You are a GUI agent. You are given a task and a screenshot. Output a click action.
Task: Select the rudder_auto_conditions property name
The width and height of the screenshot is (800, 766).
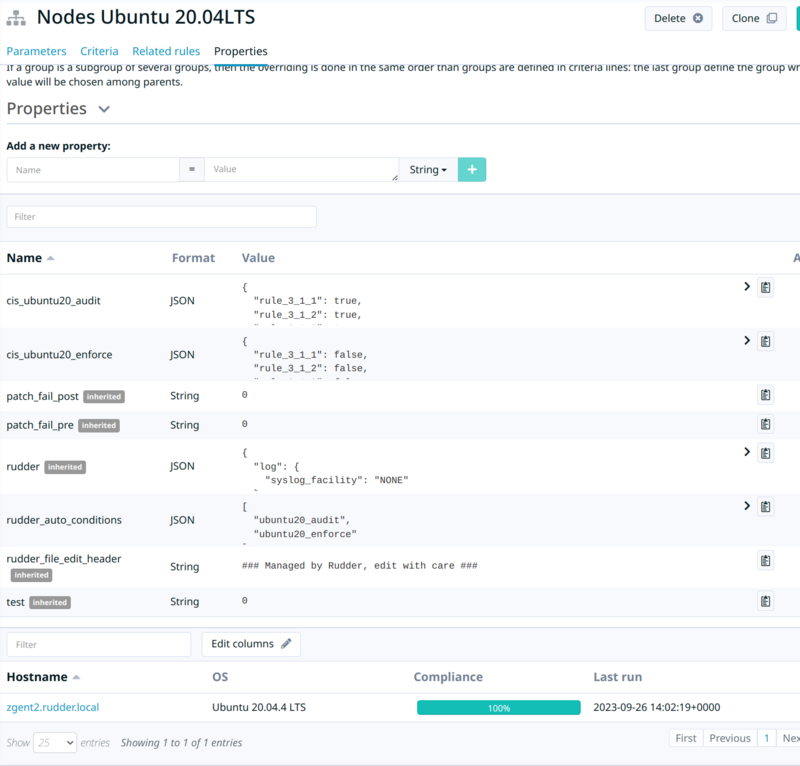click(x=64, y=520)
